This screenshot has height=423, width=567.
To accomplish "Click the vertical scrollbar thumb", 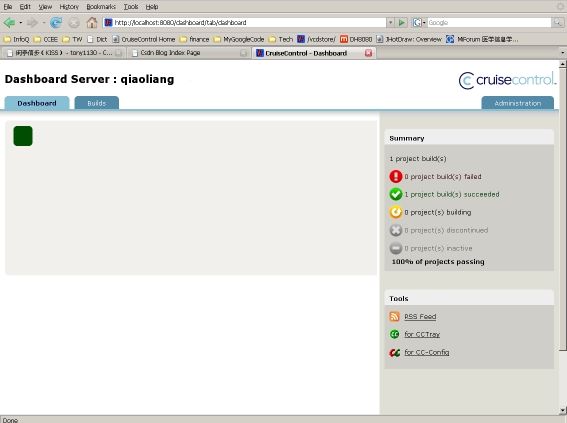I will (563, 209).
